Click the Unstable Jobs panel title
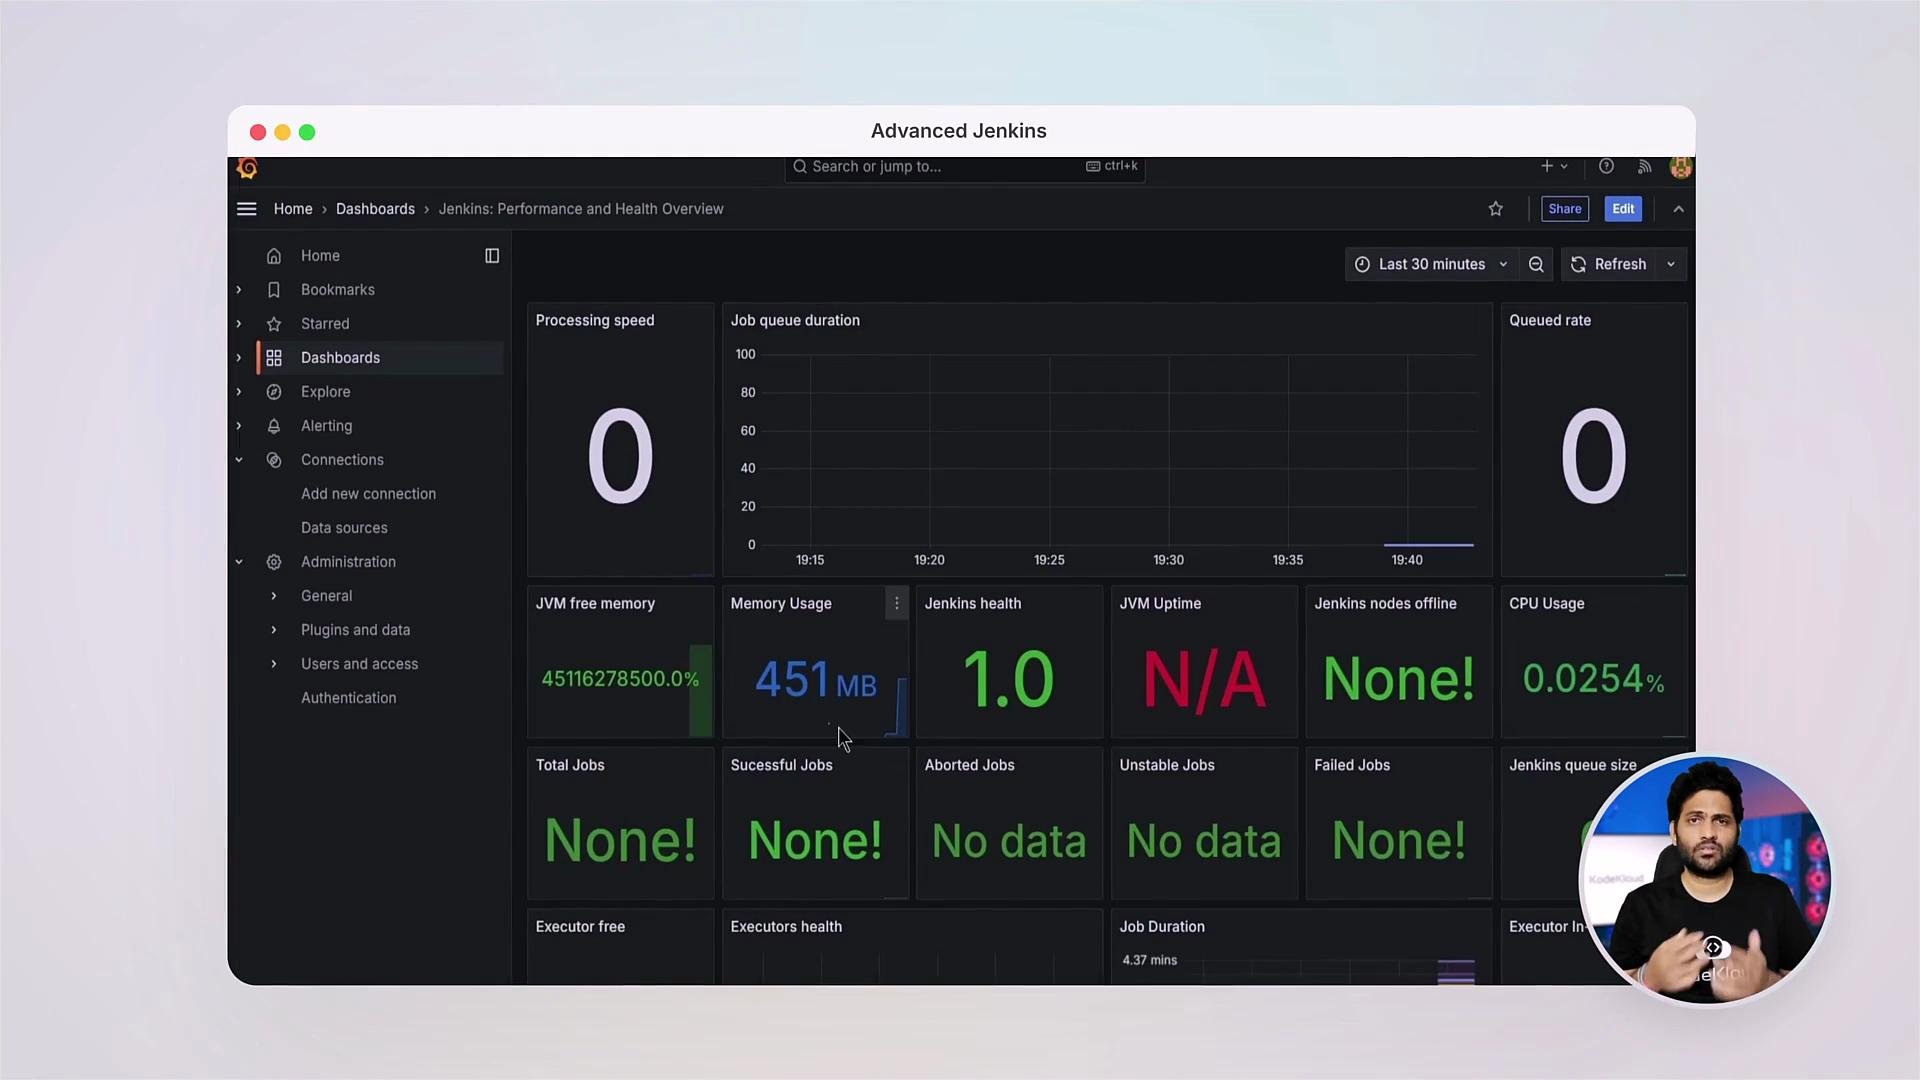The height and width of the screenshot is (1080, 1920). tap(1167, 765)
